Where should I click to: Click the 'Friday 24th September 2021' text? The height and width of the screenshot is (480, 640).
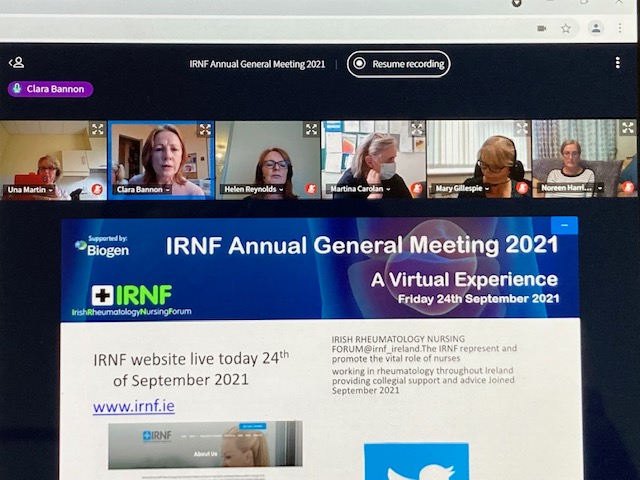coord(478,299)
